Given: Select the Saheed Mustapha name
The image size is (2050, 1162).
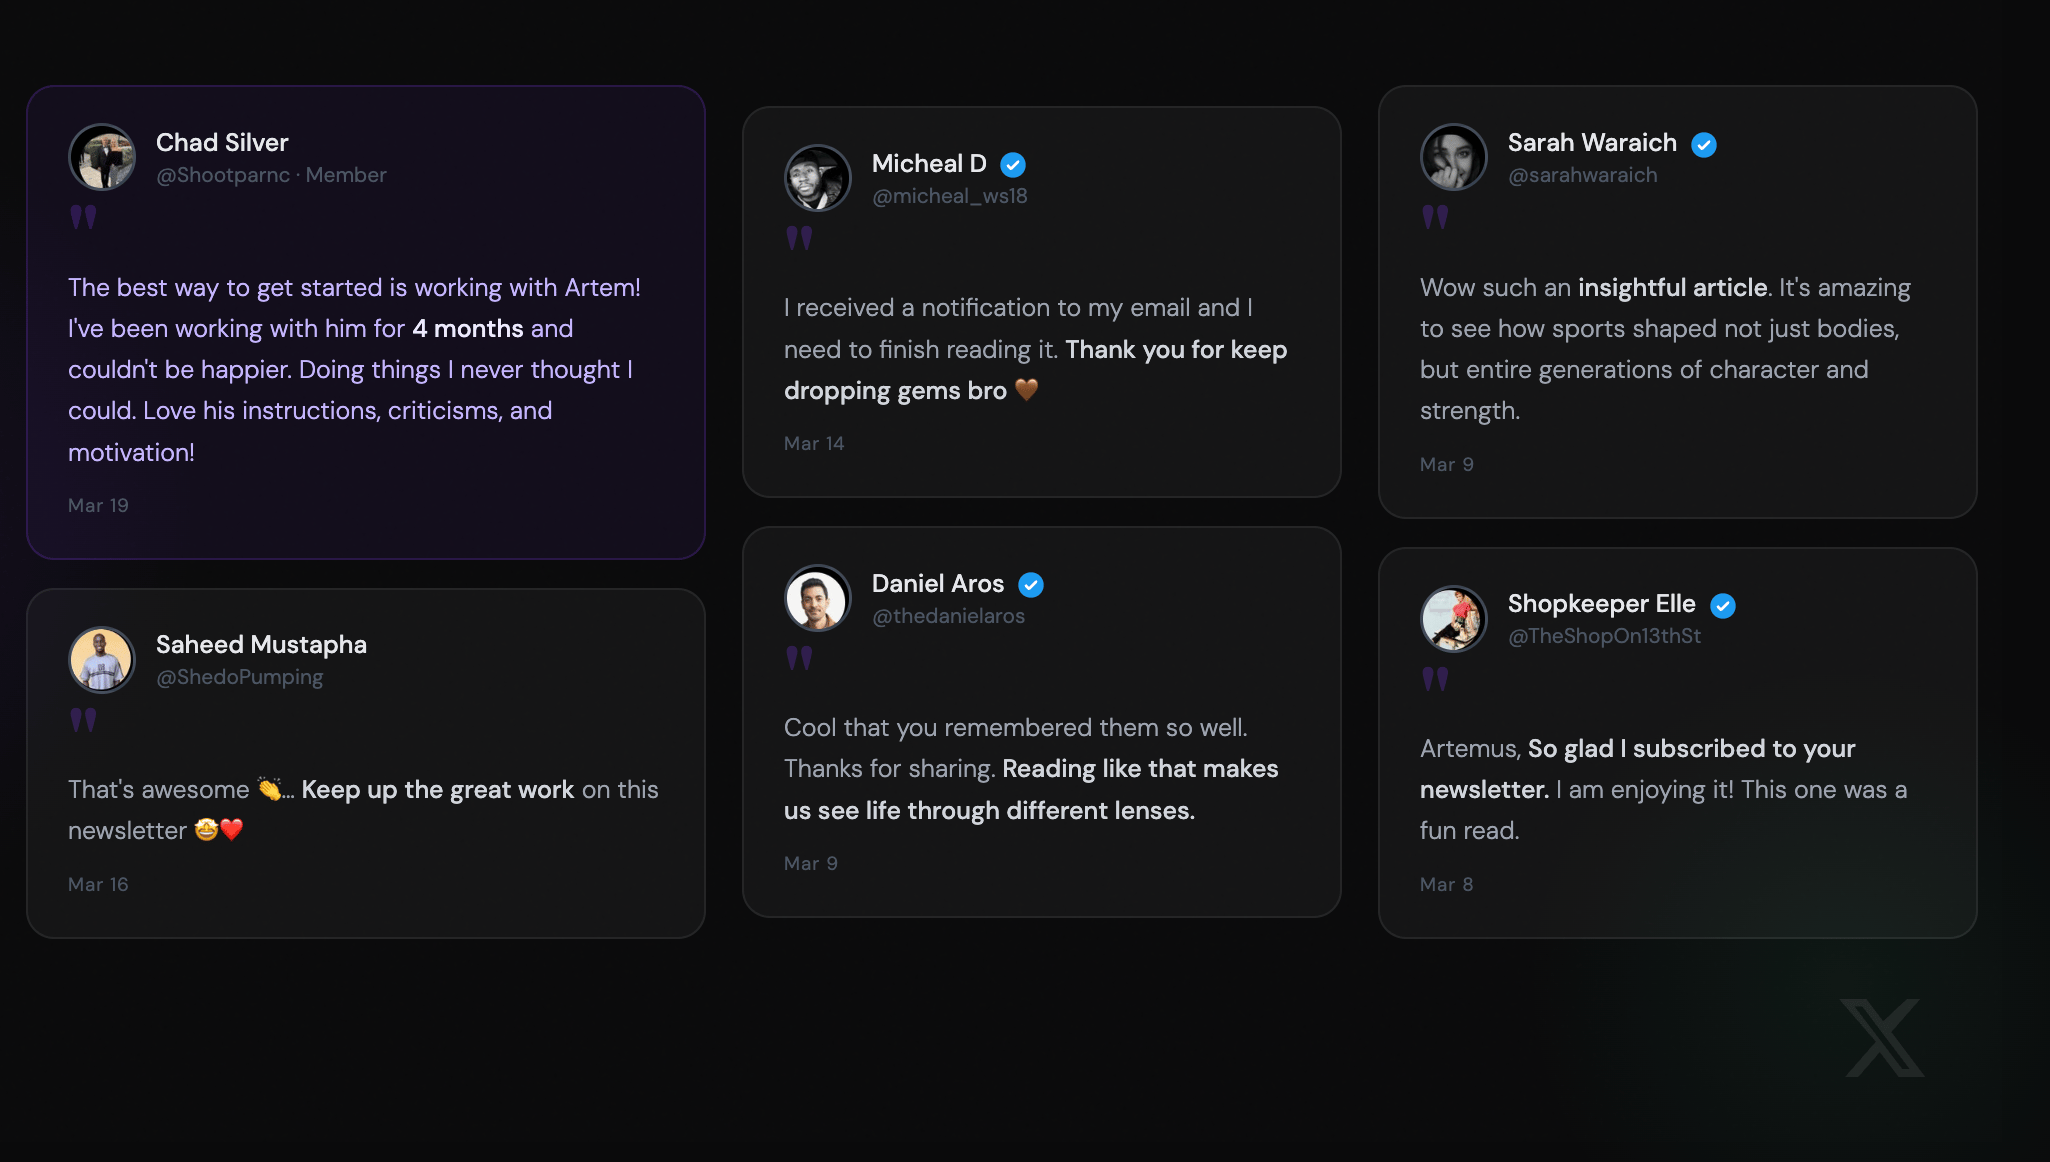Looking at the screenshot, I should click(261, 645).
